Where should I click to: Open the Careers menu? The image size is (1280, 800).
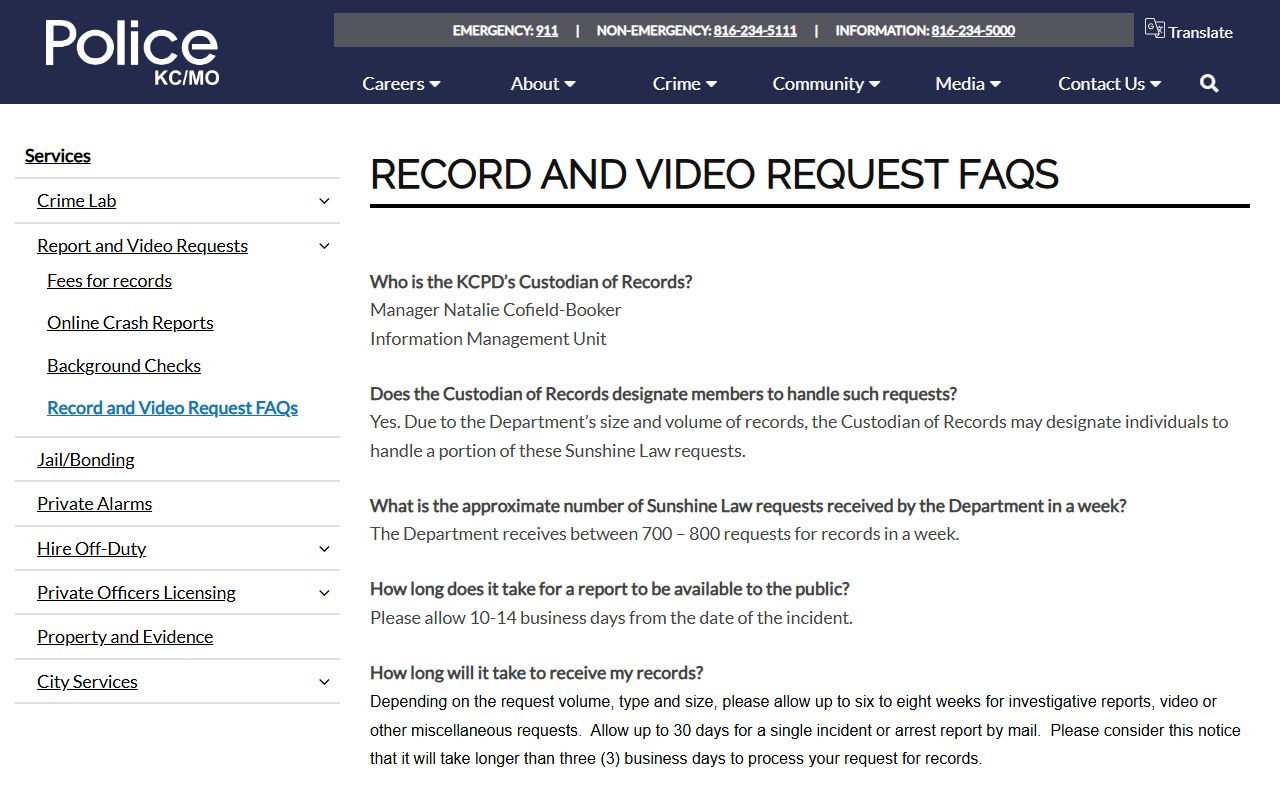pyautogui.click(x=401, y=84)
